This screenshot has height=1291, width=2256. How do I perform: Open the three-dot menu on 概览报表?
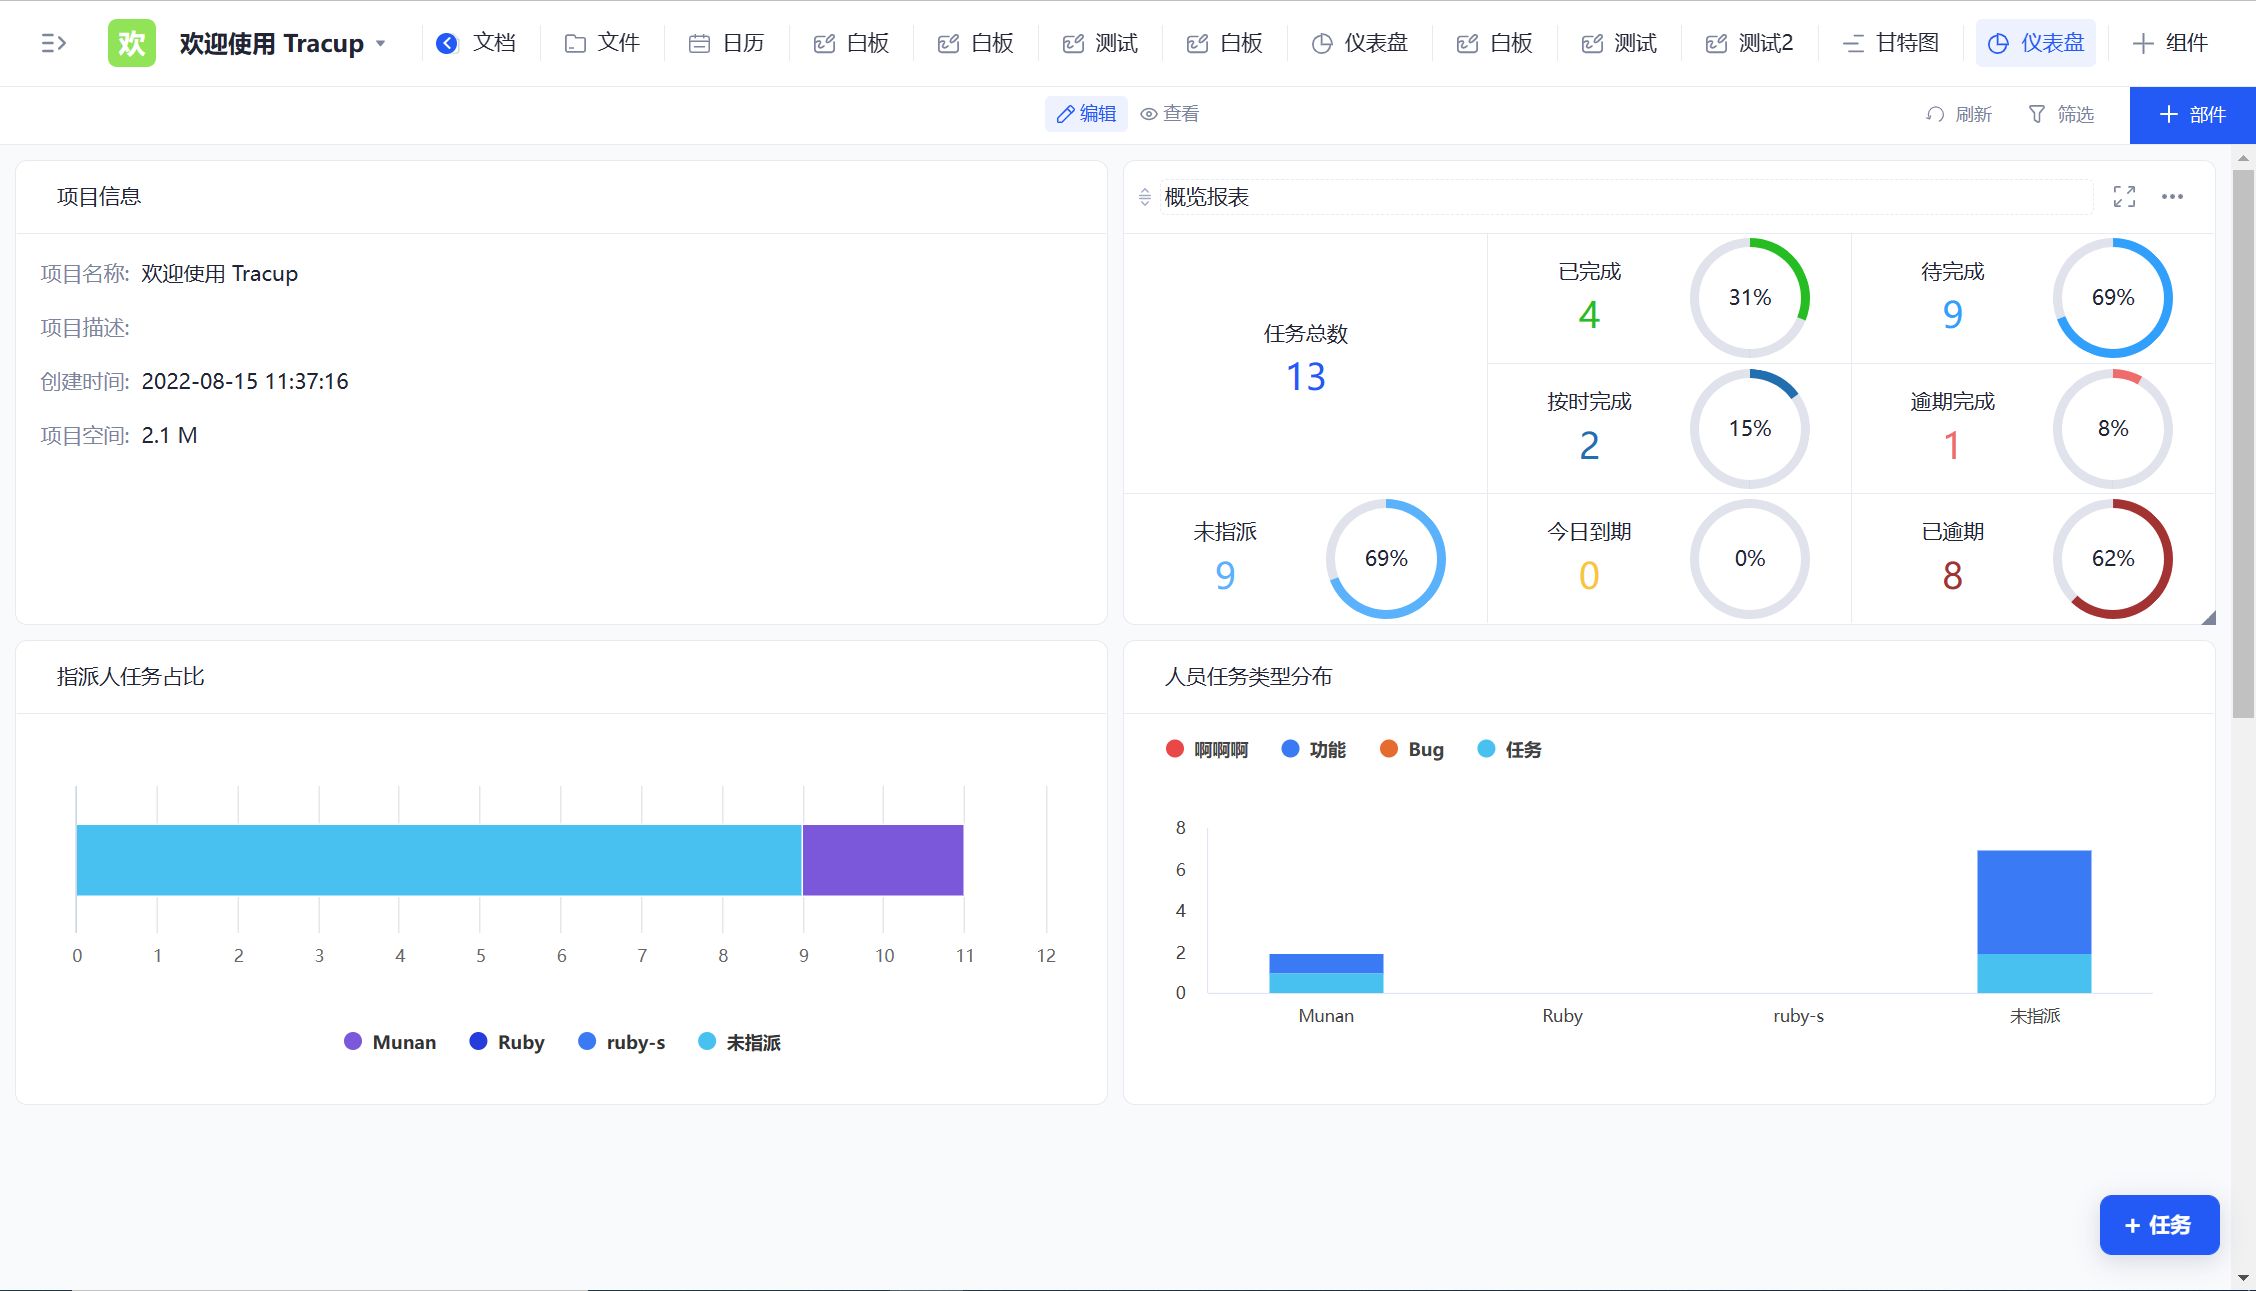click(x=2172, y=197)
